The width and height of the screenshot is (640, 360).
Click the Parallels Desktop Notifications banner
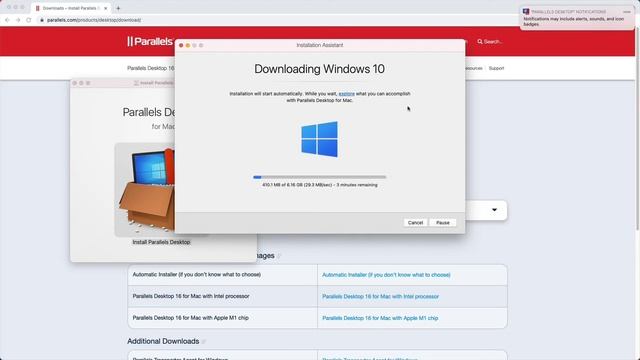coord(577,18)
